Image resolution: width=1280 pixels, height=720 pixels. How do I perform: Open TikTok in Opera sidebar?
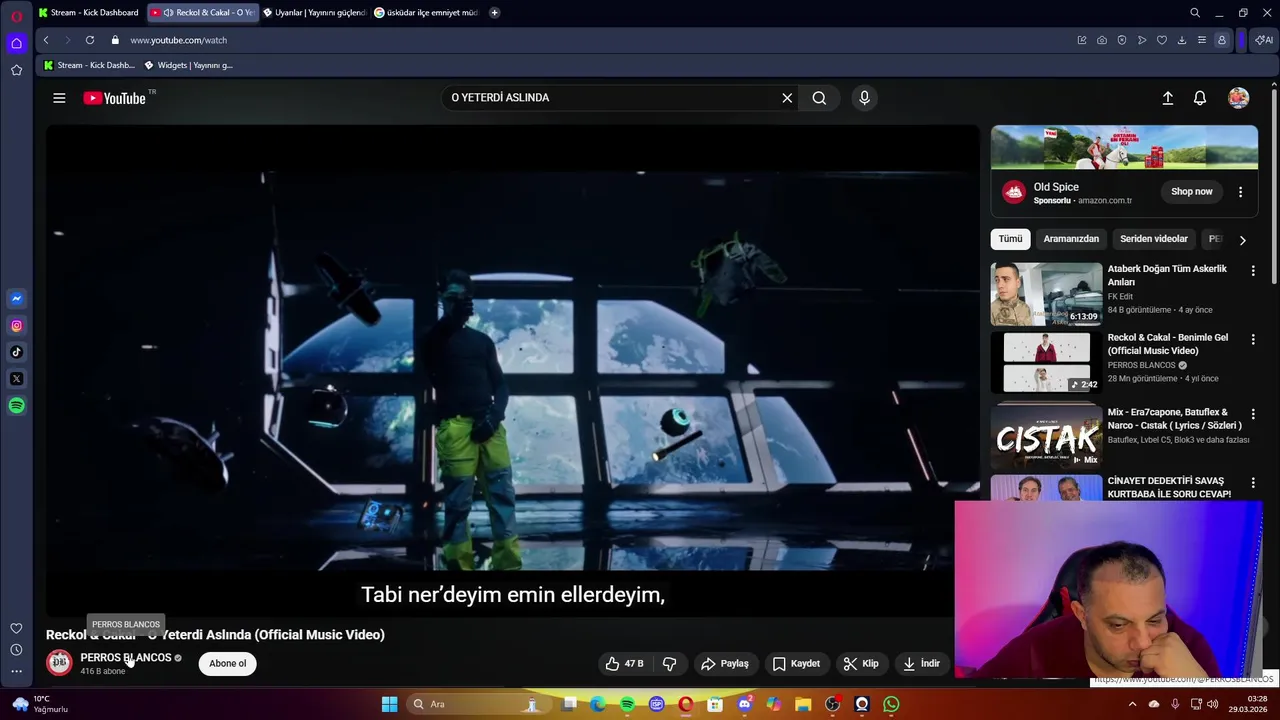click(x=16, y=352)
